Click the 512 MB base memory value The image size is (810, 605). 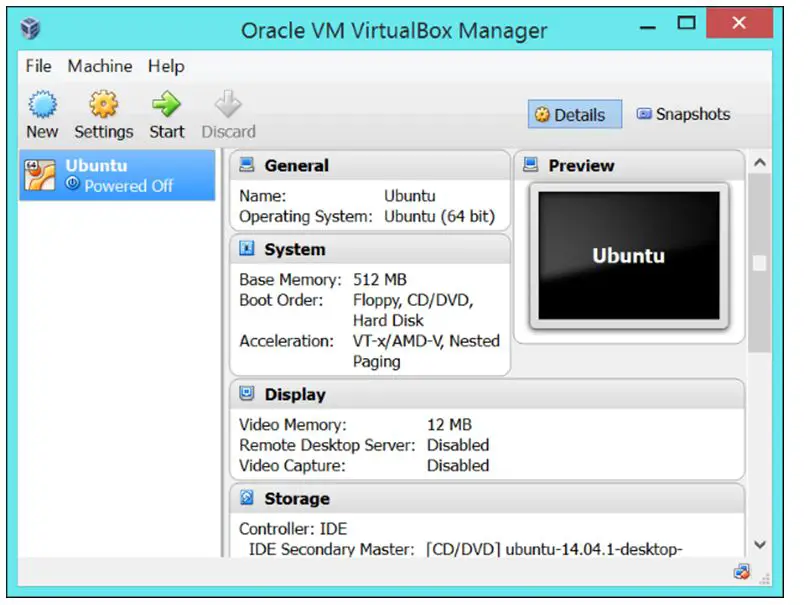380,280
